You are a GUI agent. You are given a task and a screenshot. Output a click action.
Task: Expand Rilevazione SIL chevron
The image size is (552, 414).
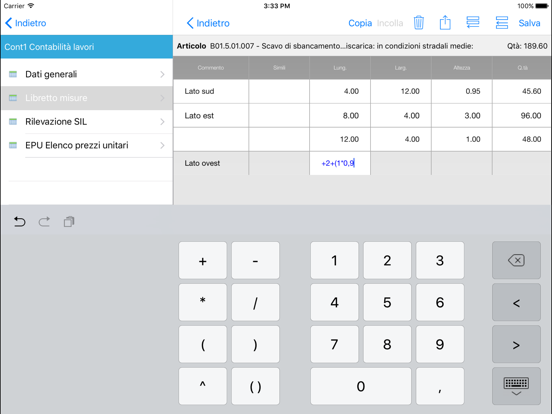pyautogui.click(x=162, y=122)
